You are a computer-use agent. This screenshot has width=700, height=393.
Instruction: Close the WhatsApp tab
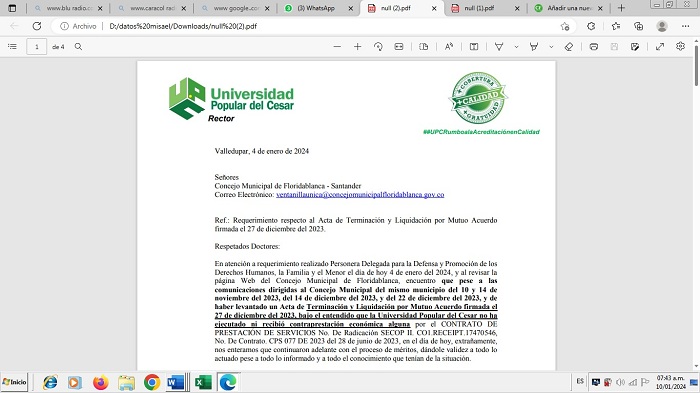[x=350, y=8]
